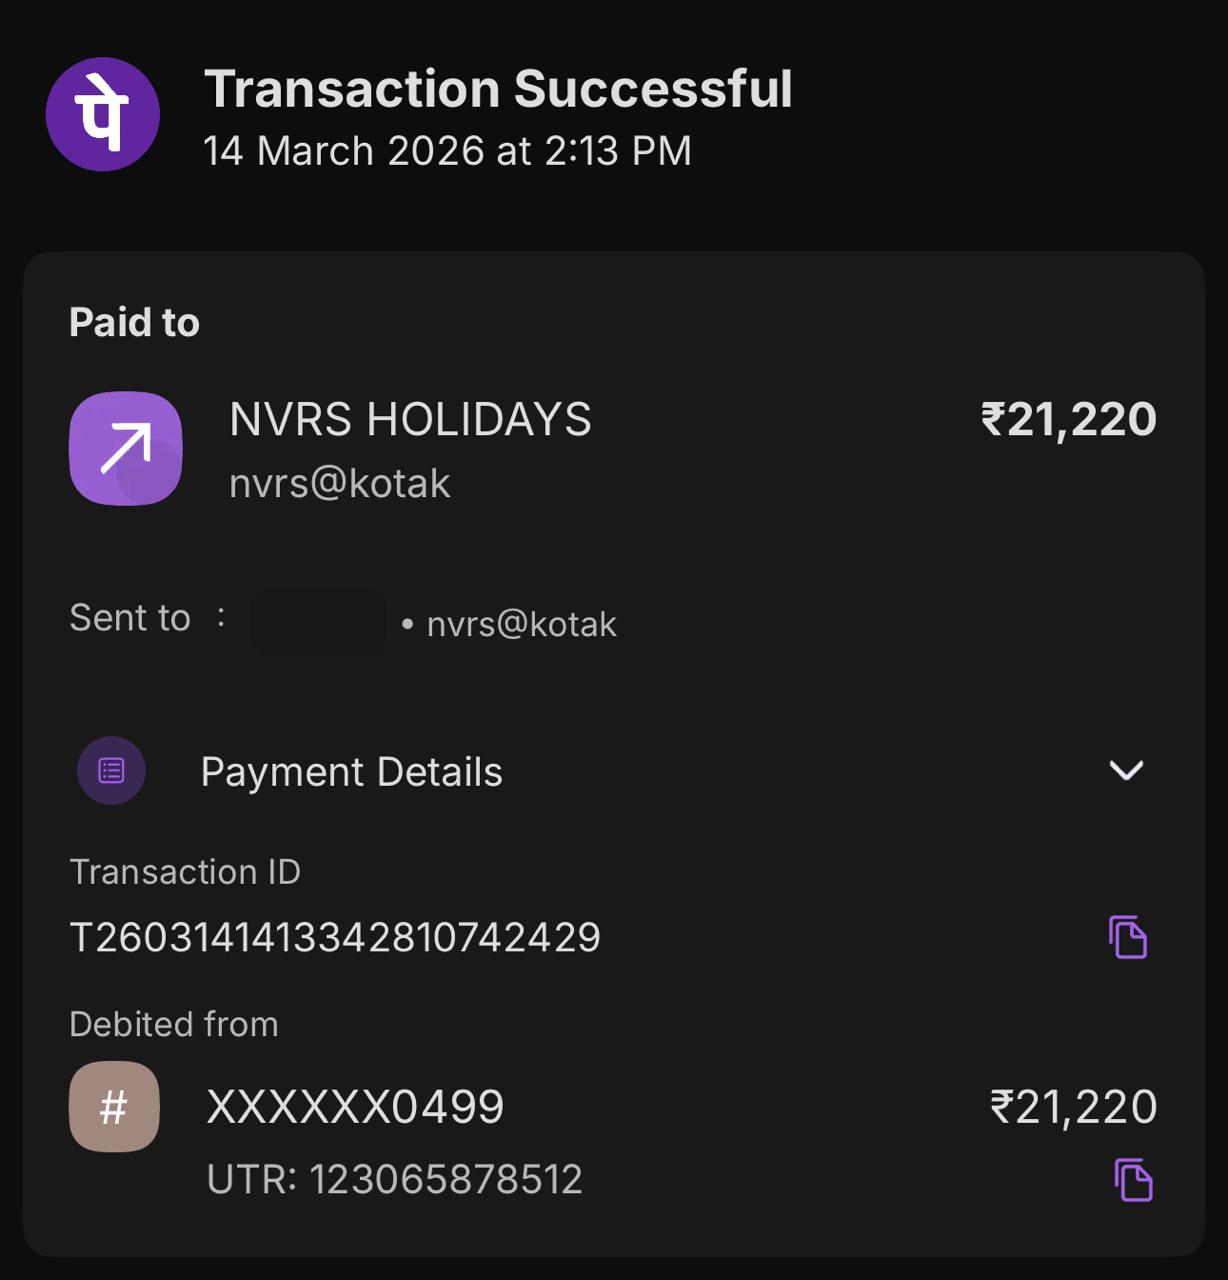The image size is (1228, 1280).
Task: Tap the purple arrow payee icon
Action: (x=125, y=447)
